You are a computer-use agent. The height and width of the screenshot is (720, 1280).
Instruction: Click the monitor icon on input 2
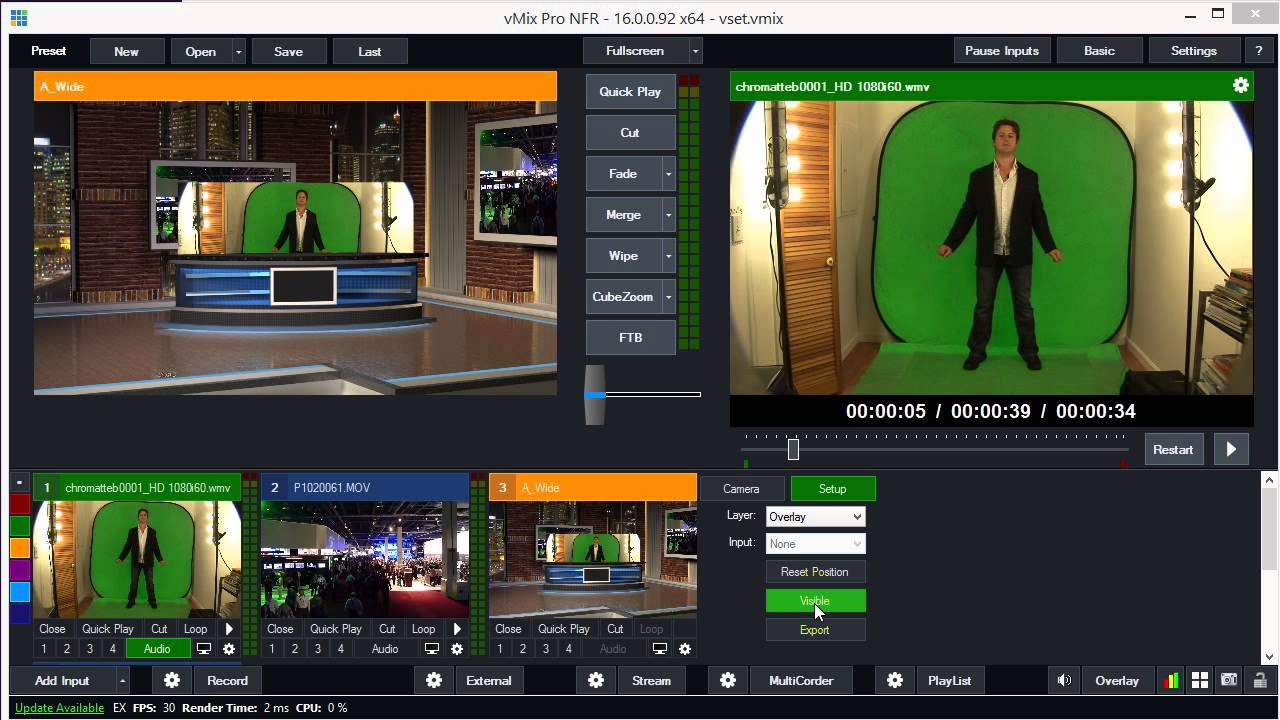432,649
